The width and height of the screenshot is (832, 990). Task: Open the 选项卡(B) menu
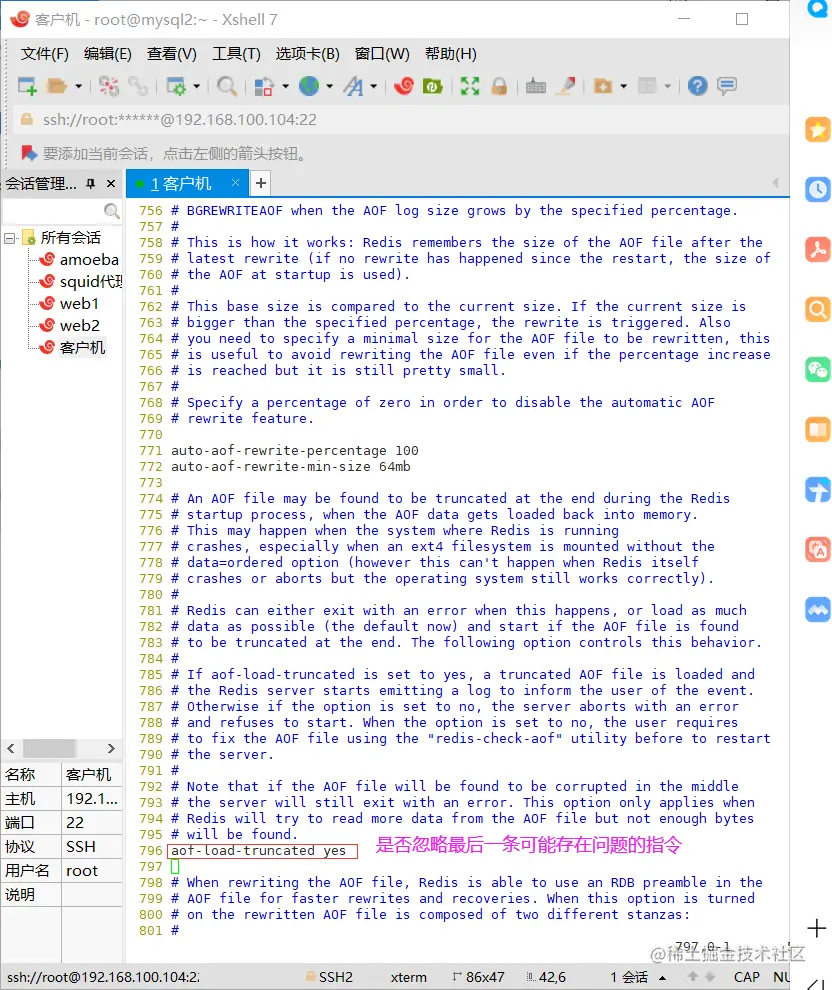coord(307,54)
